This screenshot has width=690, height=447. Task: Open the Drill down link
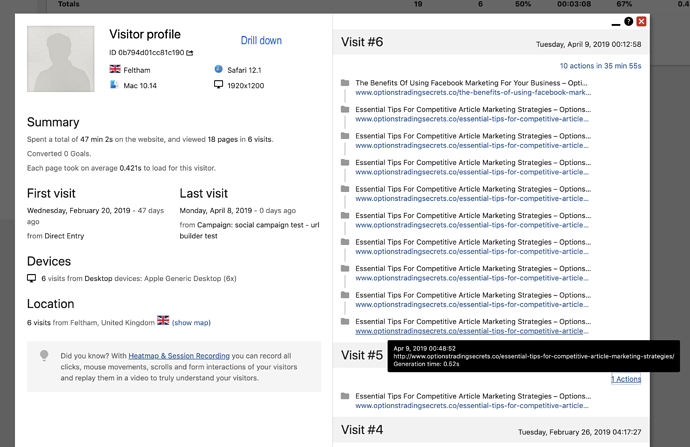pos(261,40)
